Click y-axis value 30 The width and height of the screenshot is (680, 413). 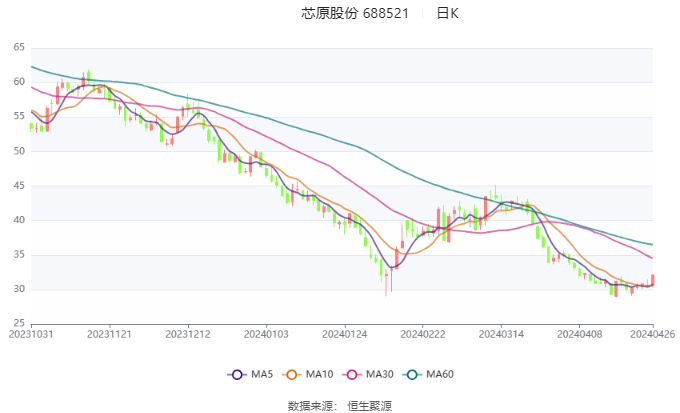click(19, 288)
